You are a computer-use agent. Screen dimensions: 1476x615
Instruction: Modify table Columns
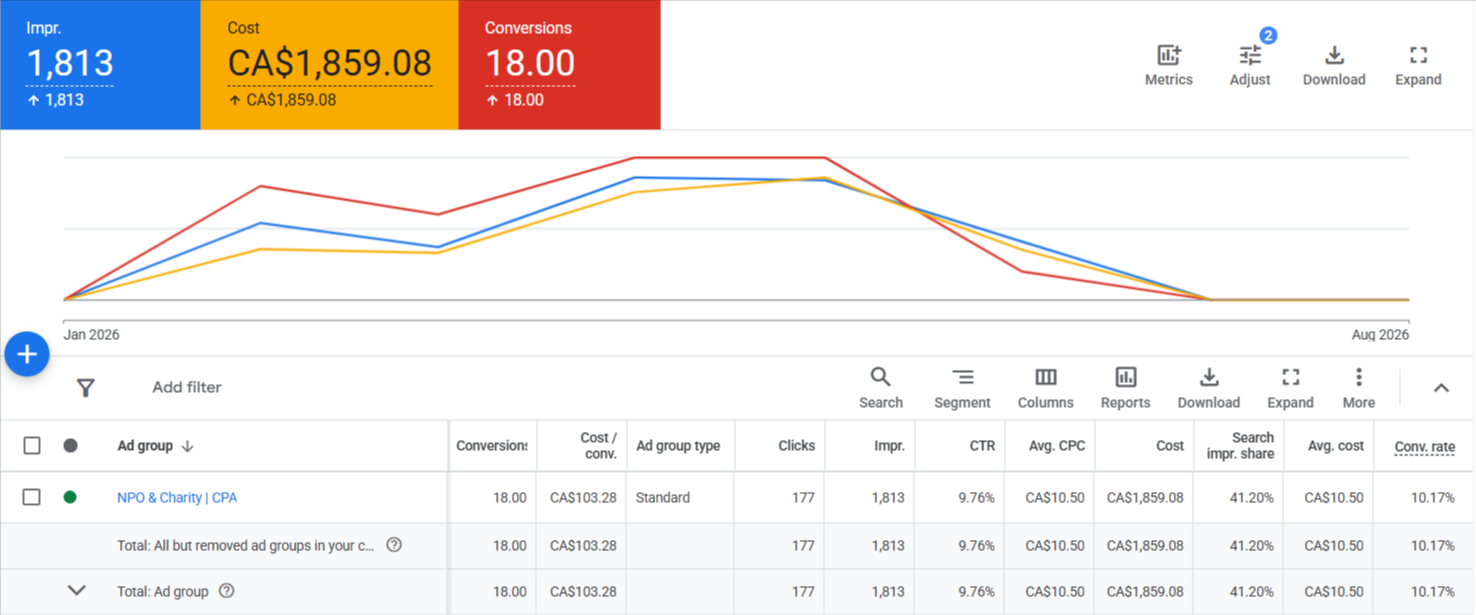[x=1045, y=388]
